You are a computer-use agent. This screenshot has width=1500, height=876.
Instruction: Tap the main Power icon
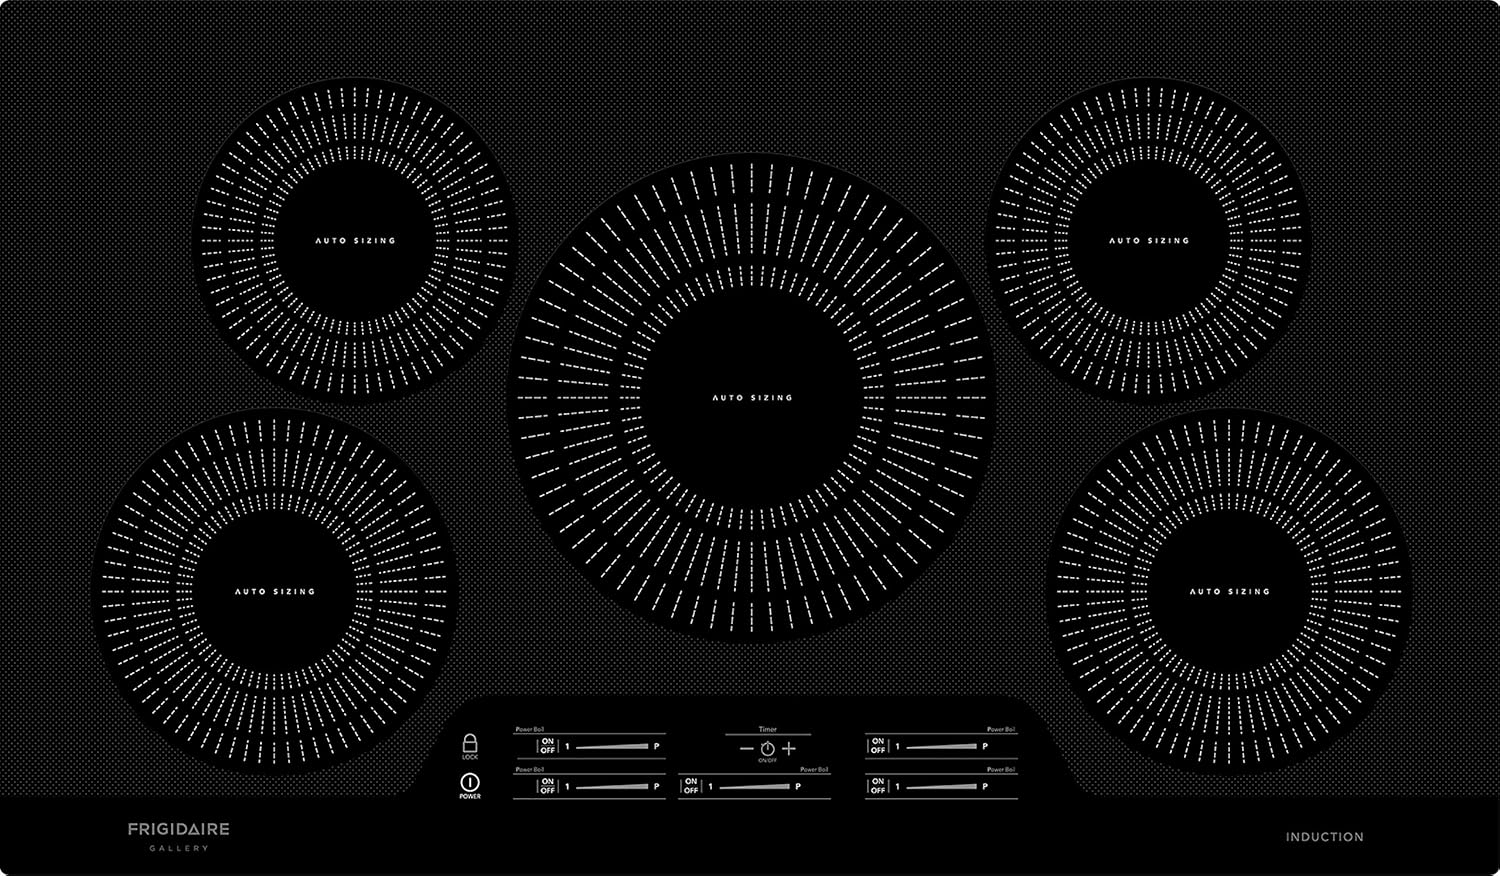click(470, 781)
